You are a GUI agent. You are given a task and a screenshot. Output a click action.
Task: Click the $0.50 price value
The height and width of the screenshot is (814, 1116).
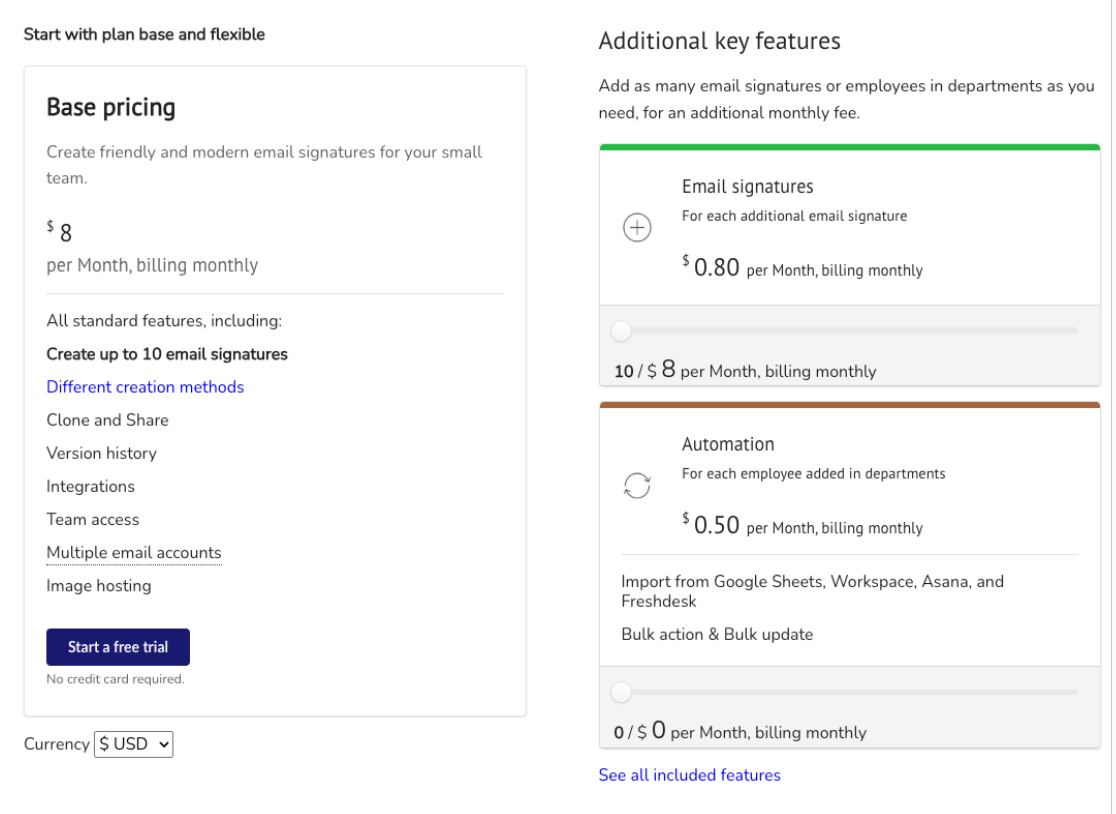[x=711, y=524]
